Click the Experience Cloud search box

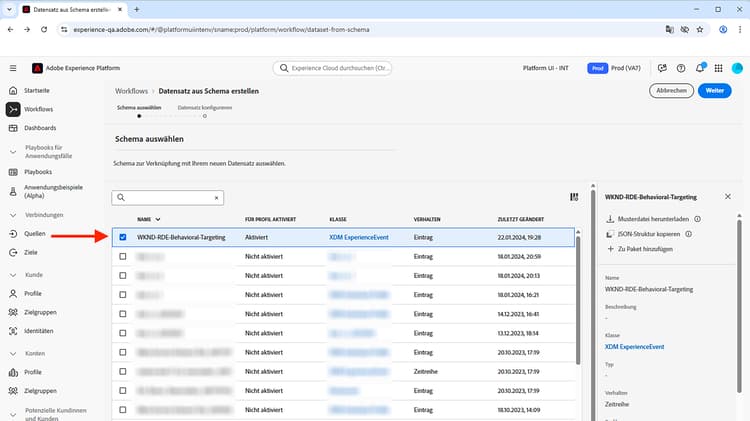(332, 68)
